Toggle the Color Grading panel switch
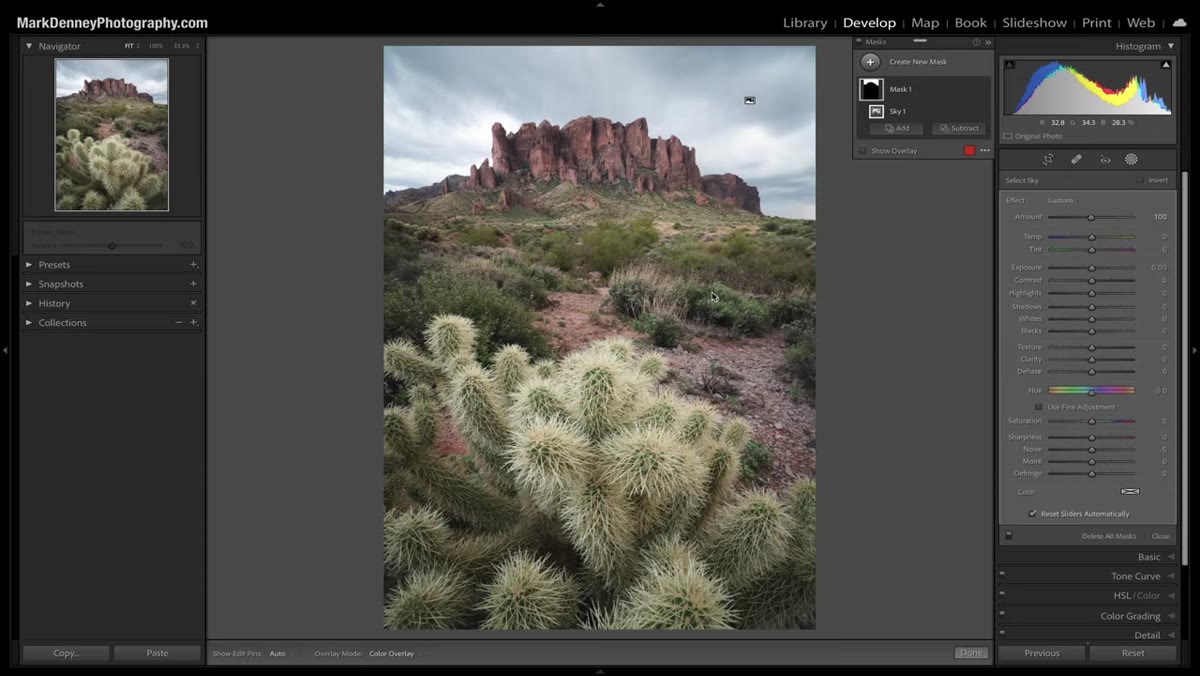The image size is (1200, 676). 1001,614
